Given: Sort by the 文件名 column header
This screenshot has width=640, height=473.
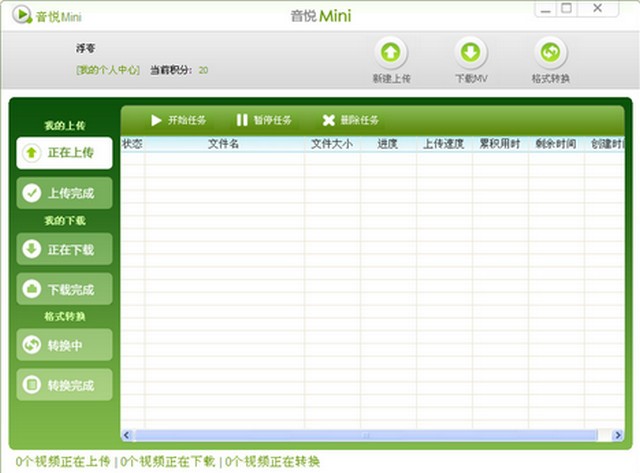Looking at the screenshot, I should (223, 144).
